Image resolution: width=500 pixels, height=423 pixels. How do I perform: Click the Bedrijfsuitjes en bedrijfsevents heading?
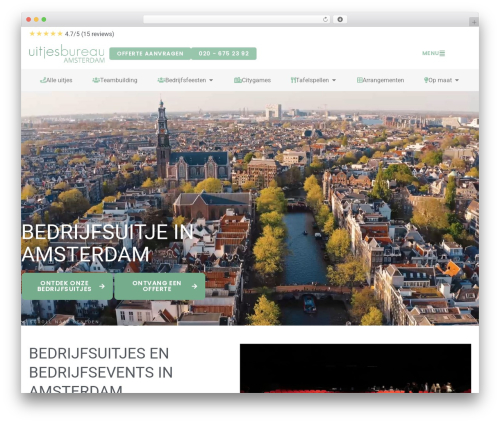click(101, 370)
